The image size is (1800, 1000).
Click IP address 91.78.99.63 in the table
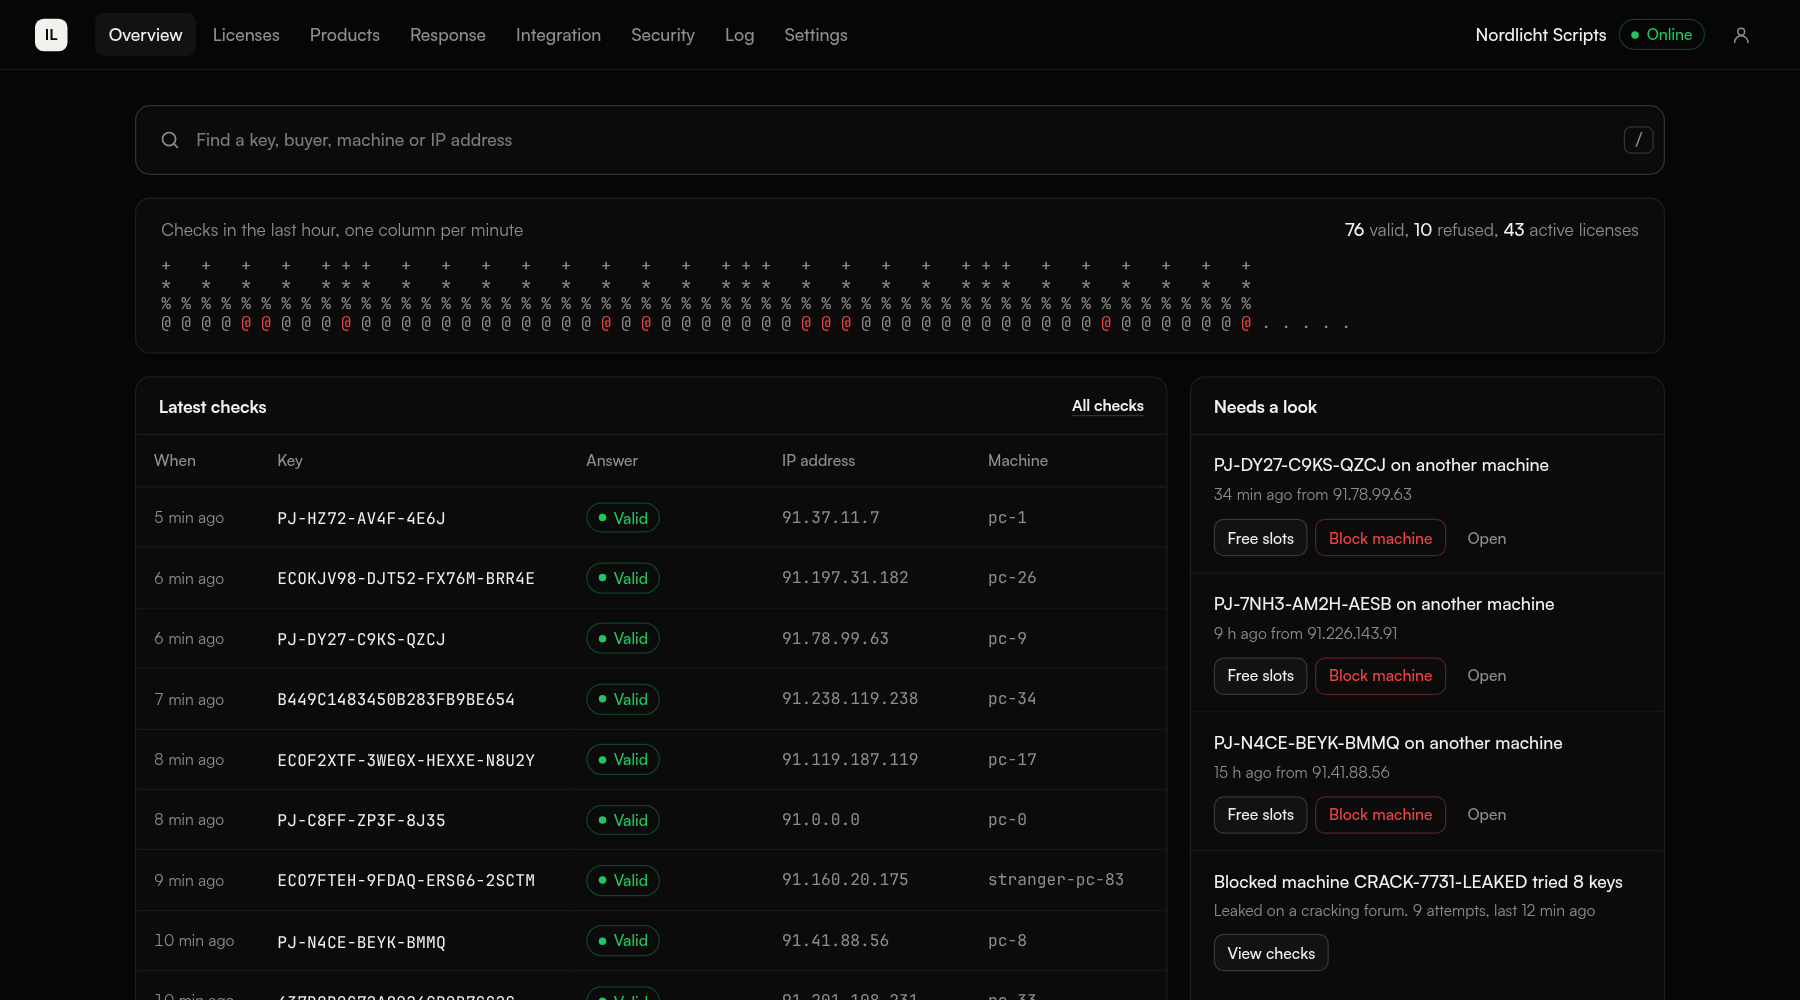(x=835, y=638)
